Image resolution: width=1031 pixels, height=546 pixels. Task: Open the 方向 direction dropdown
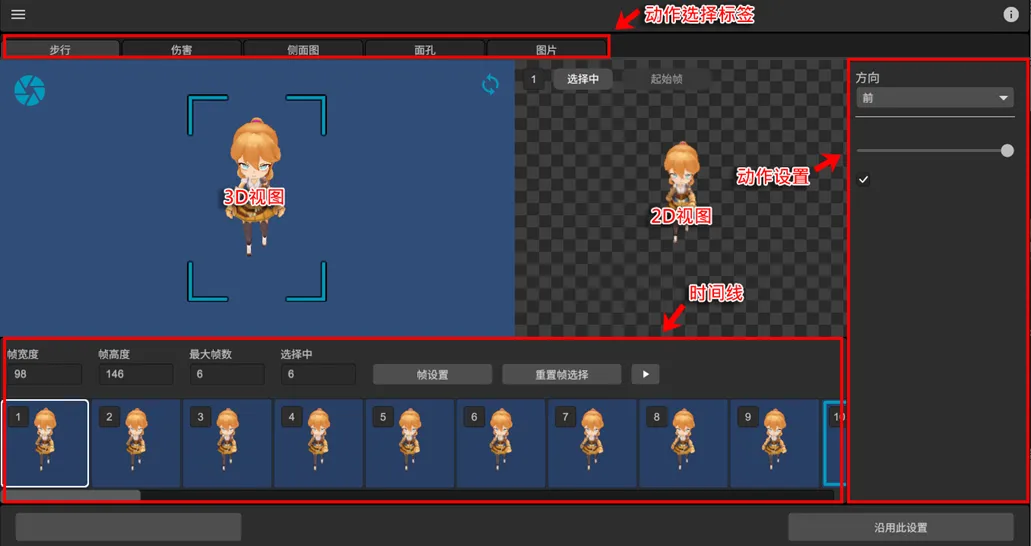(935, 98)
